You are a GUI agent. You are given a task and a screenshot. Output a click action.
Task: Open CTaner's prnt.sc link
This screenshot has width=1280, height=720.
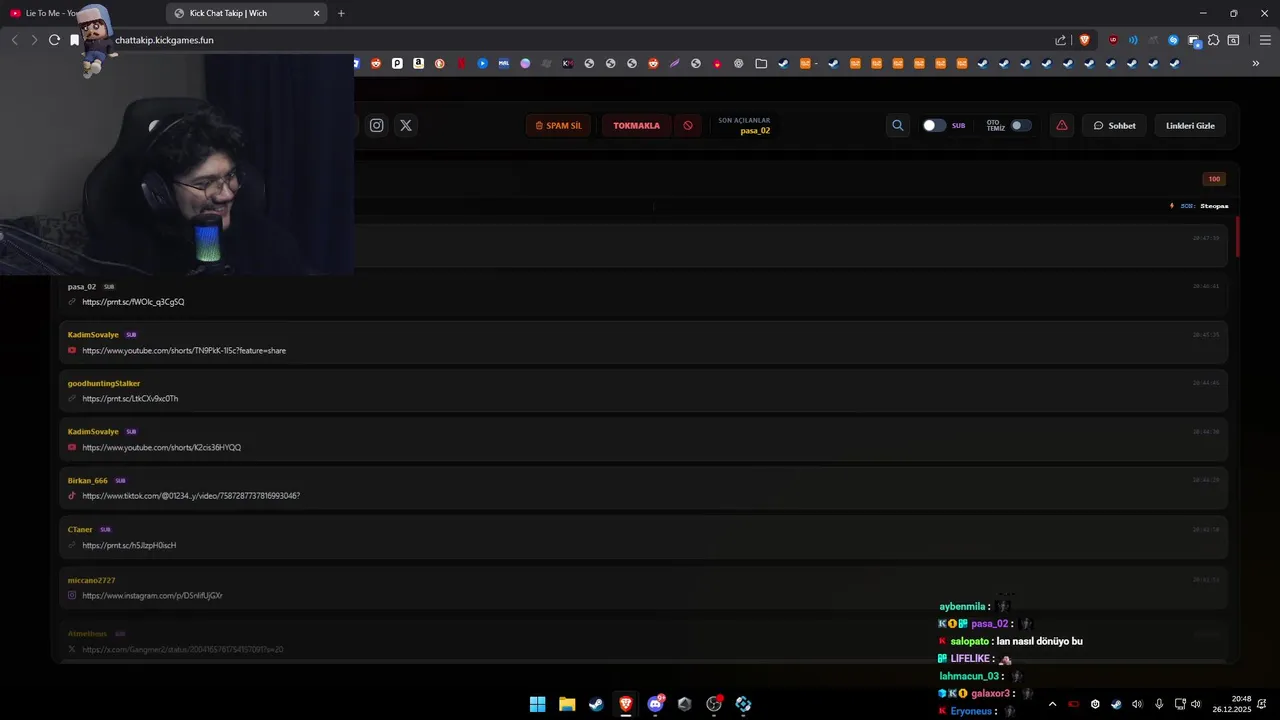(x=129, y=546)
